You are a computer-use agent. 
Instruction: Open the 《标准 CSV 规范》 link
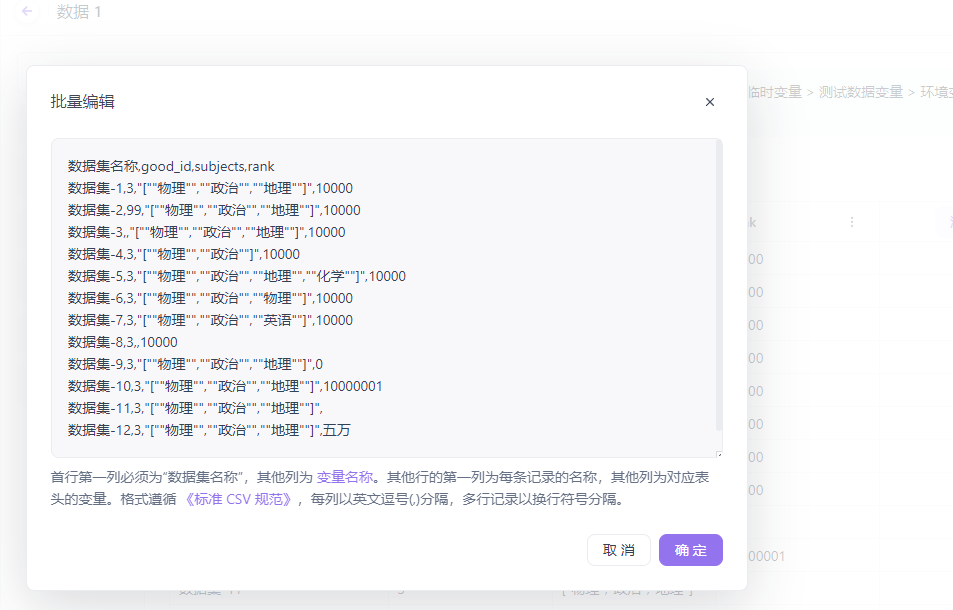[238, 499]
